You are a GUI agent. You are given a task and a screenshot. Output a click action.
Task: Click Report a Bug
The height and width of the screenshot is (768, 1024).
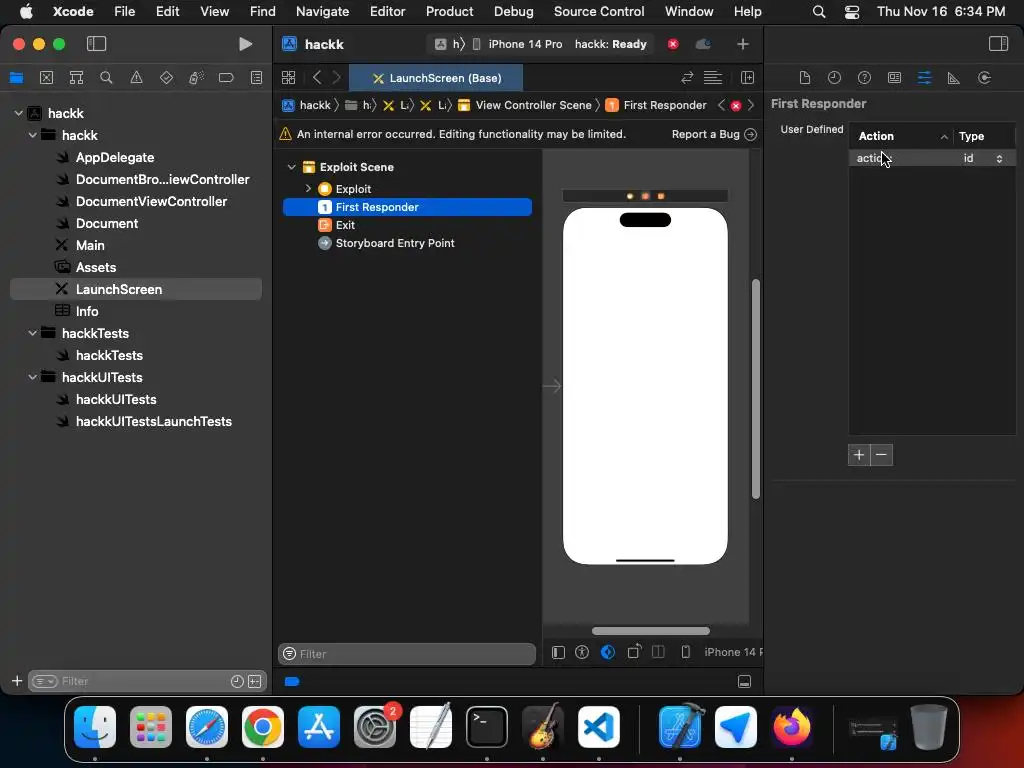pos(714,134)
